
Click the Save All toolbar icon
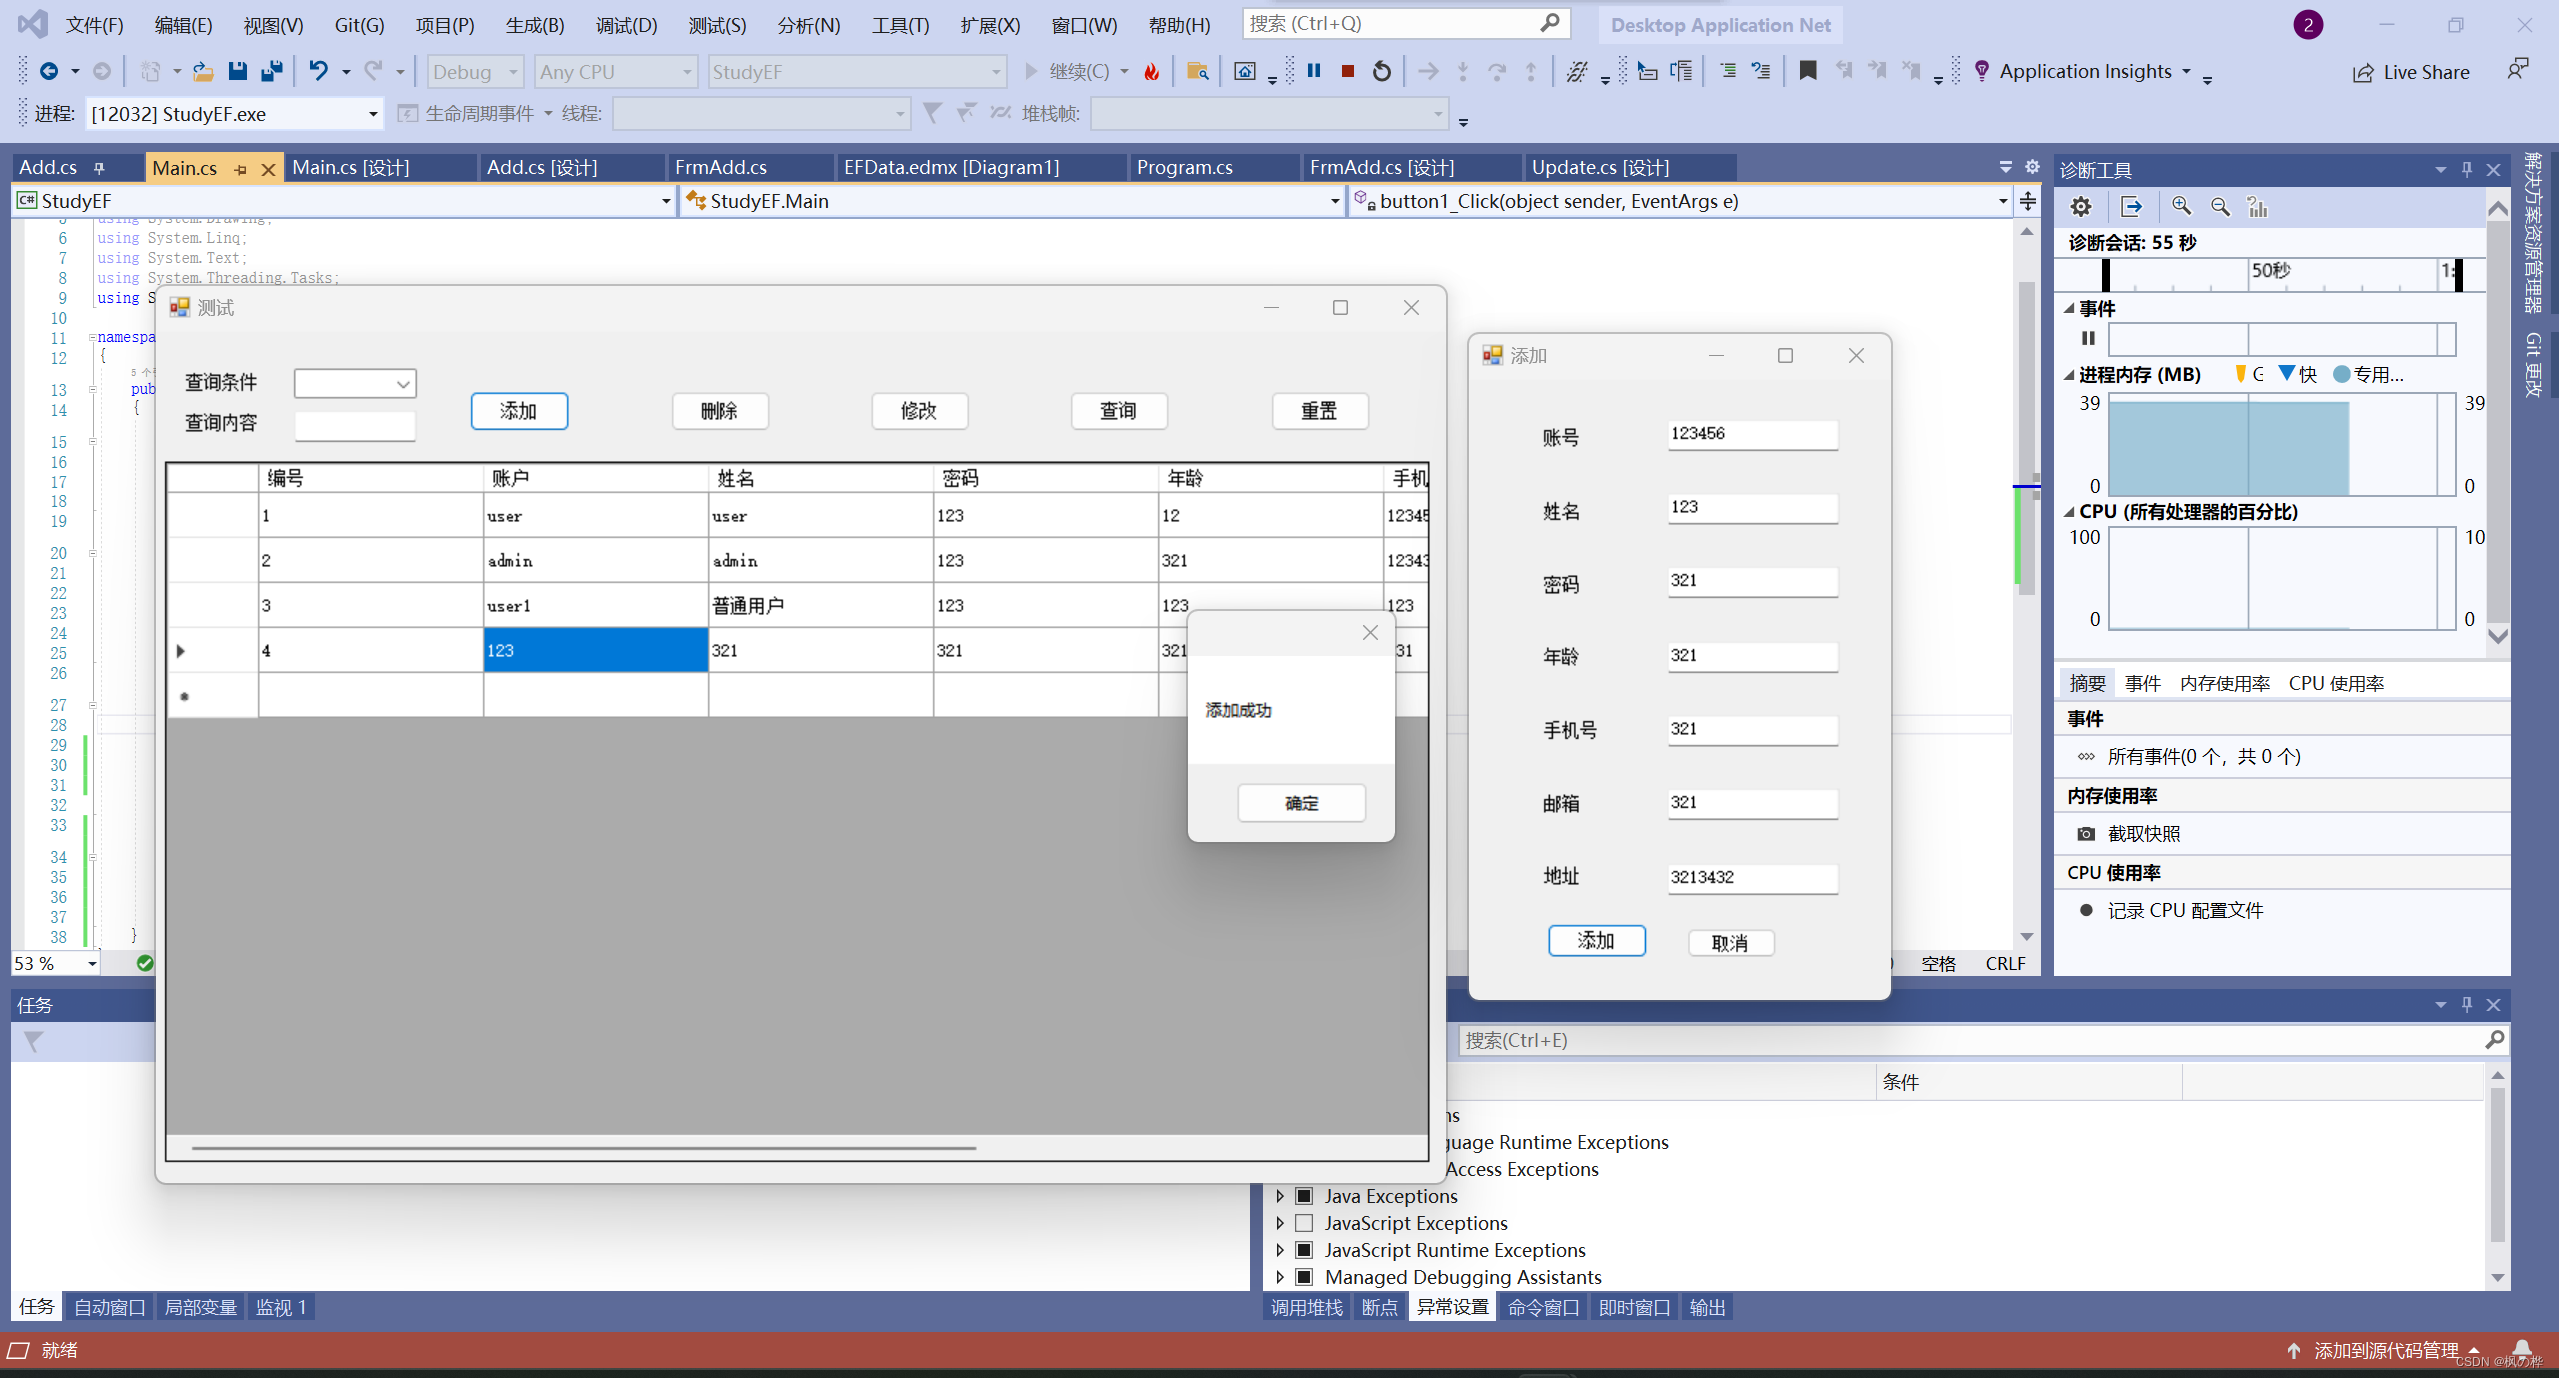[x=271, y=71]
